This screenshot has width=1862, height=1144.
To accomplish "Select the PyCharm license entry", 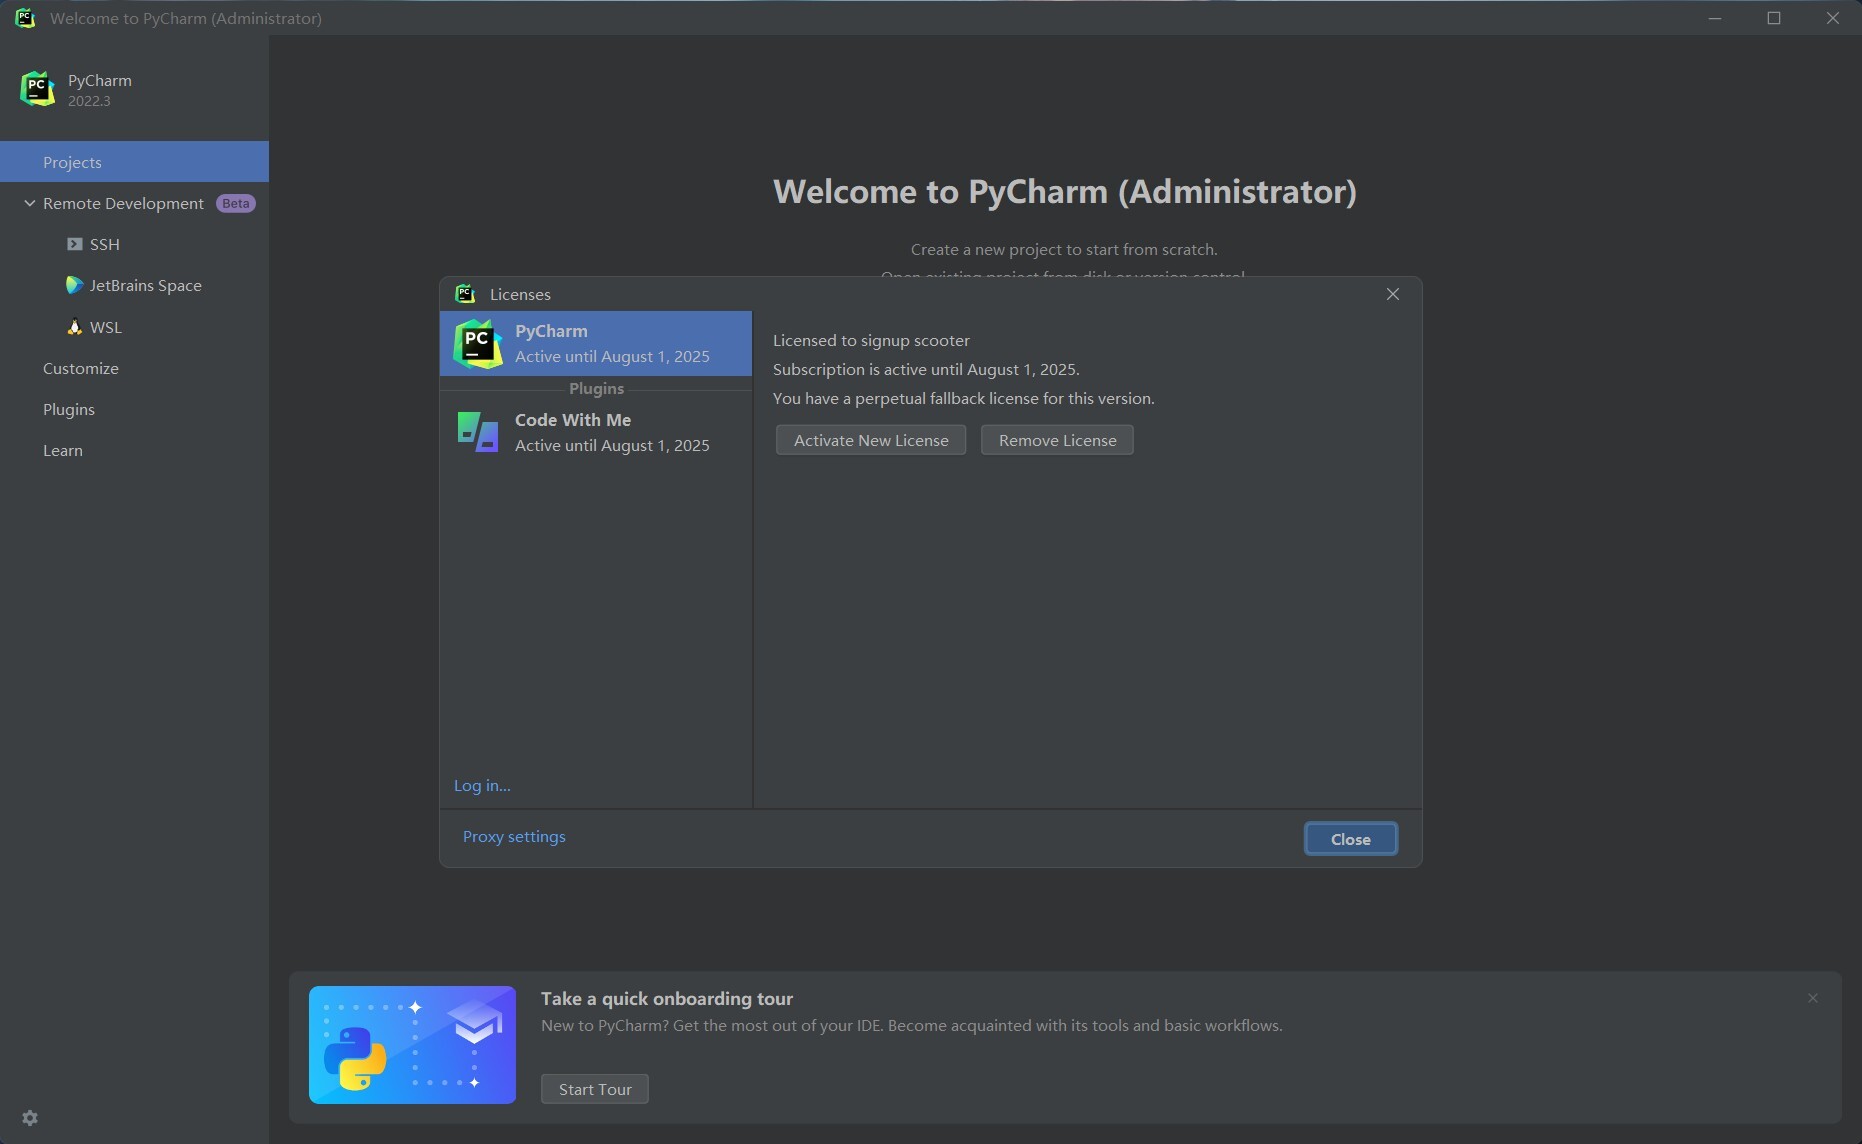I will [595, 343].
